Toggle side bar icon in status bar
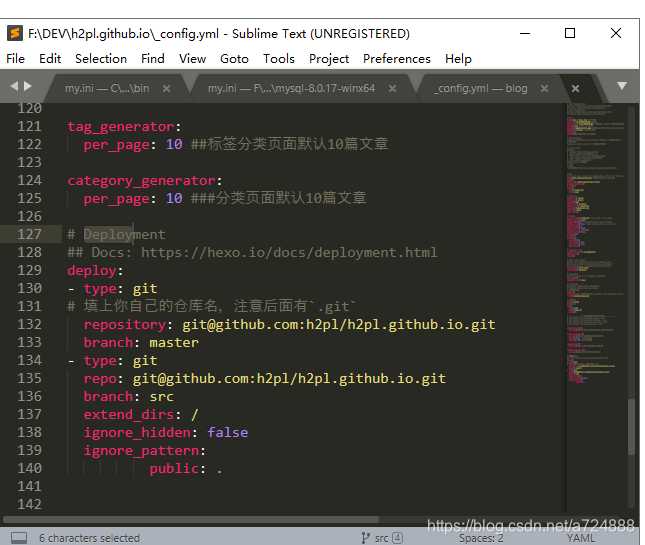 [x=18, y=537]
